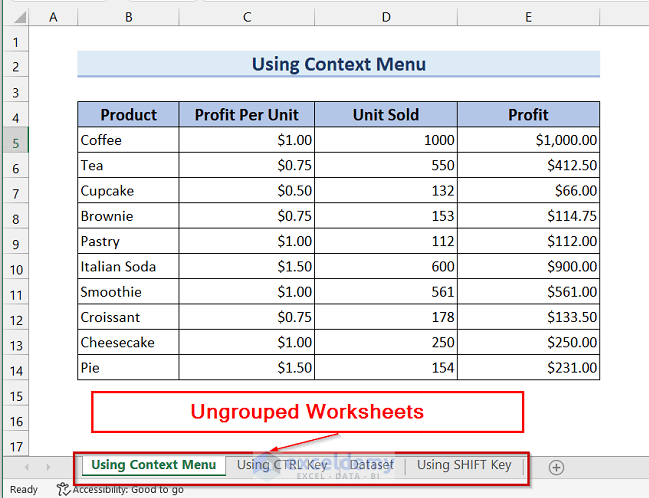Select row 5 header

pos(15,140)
